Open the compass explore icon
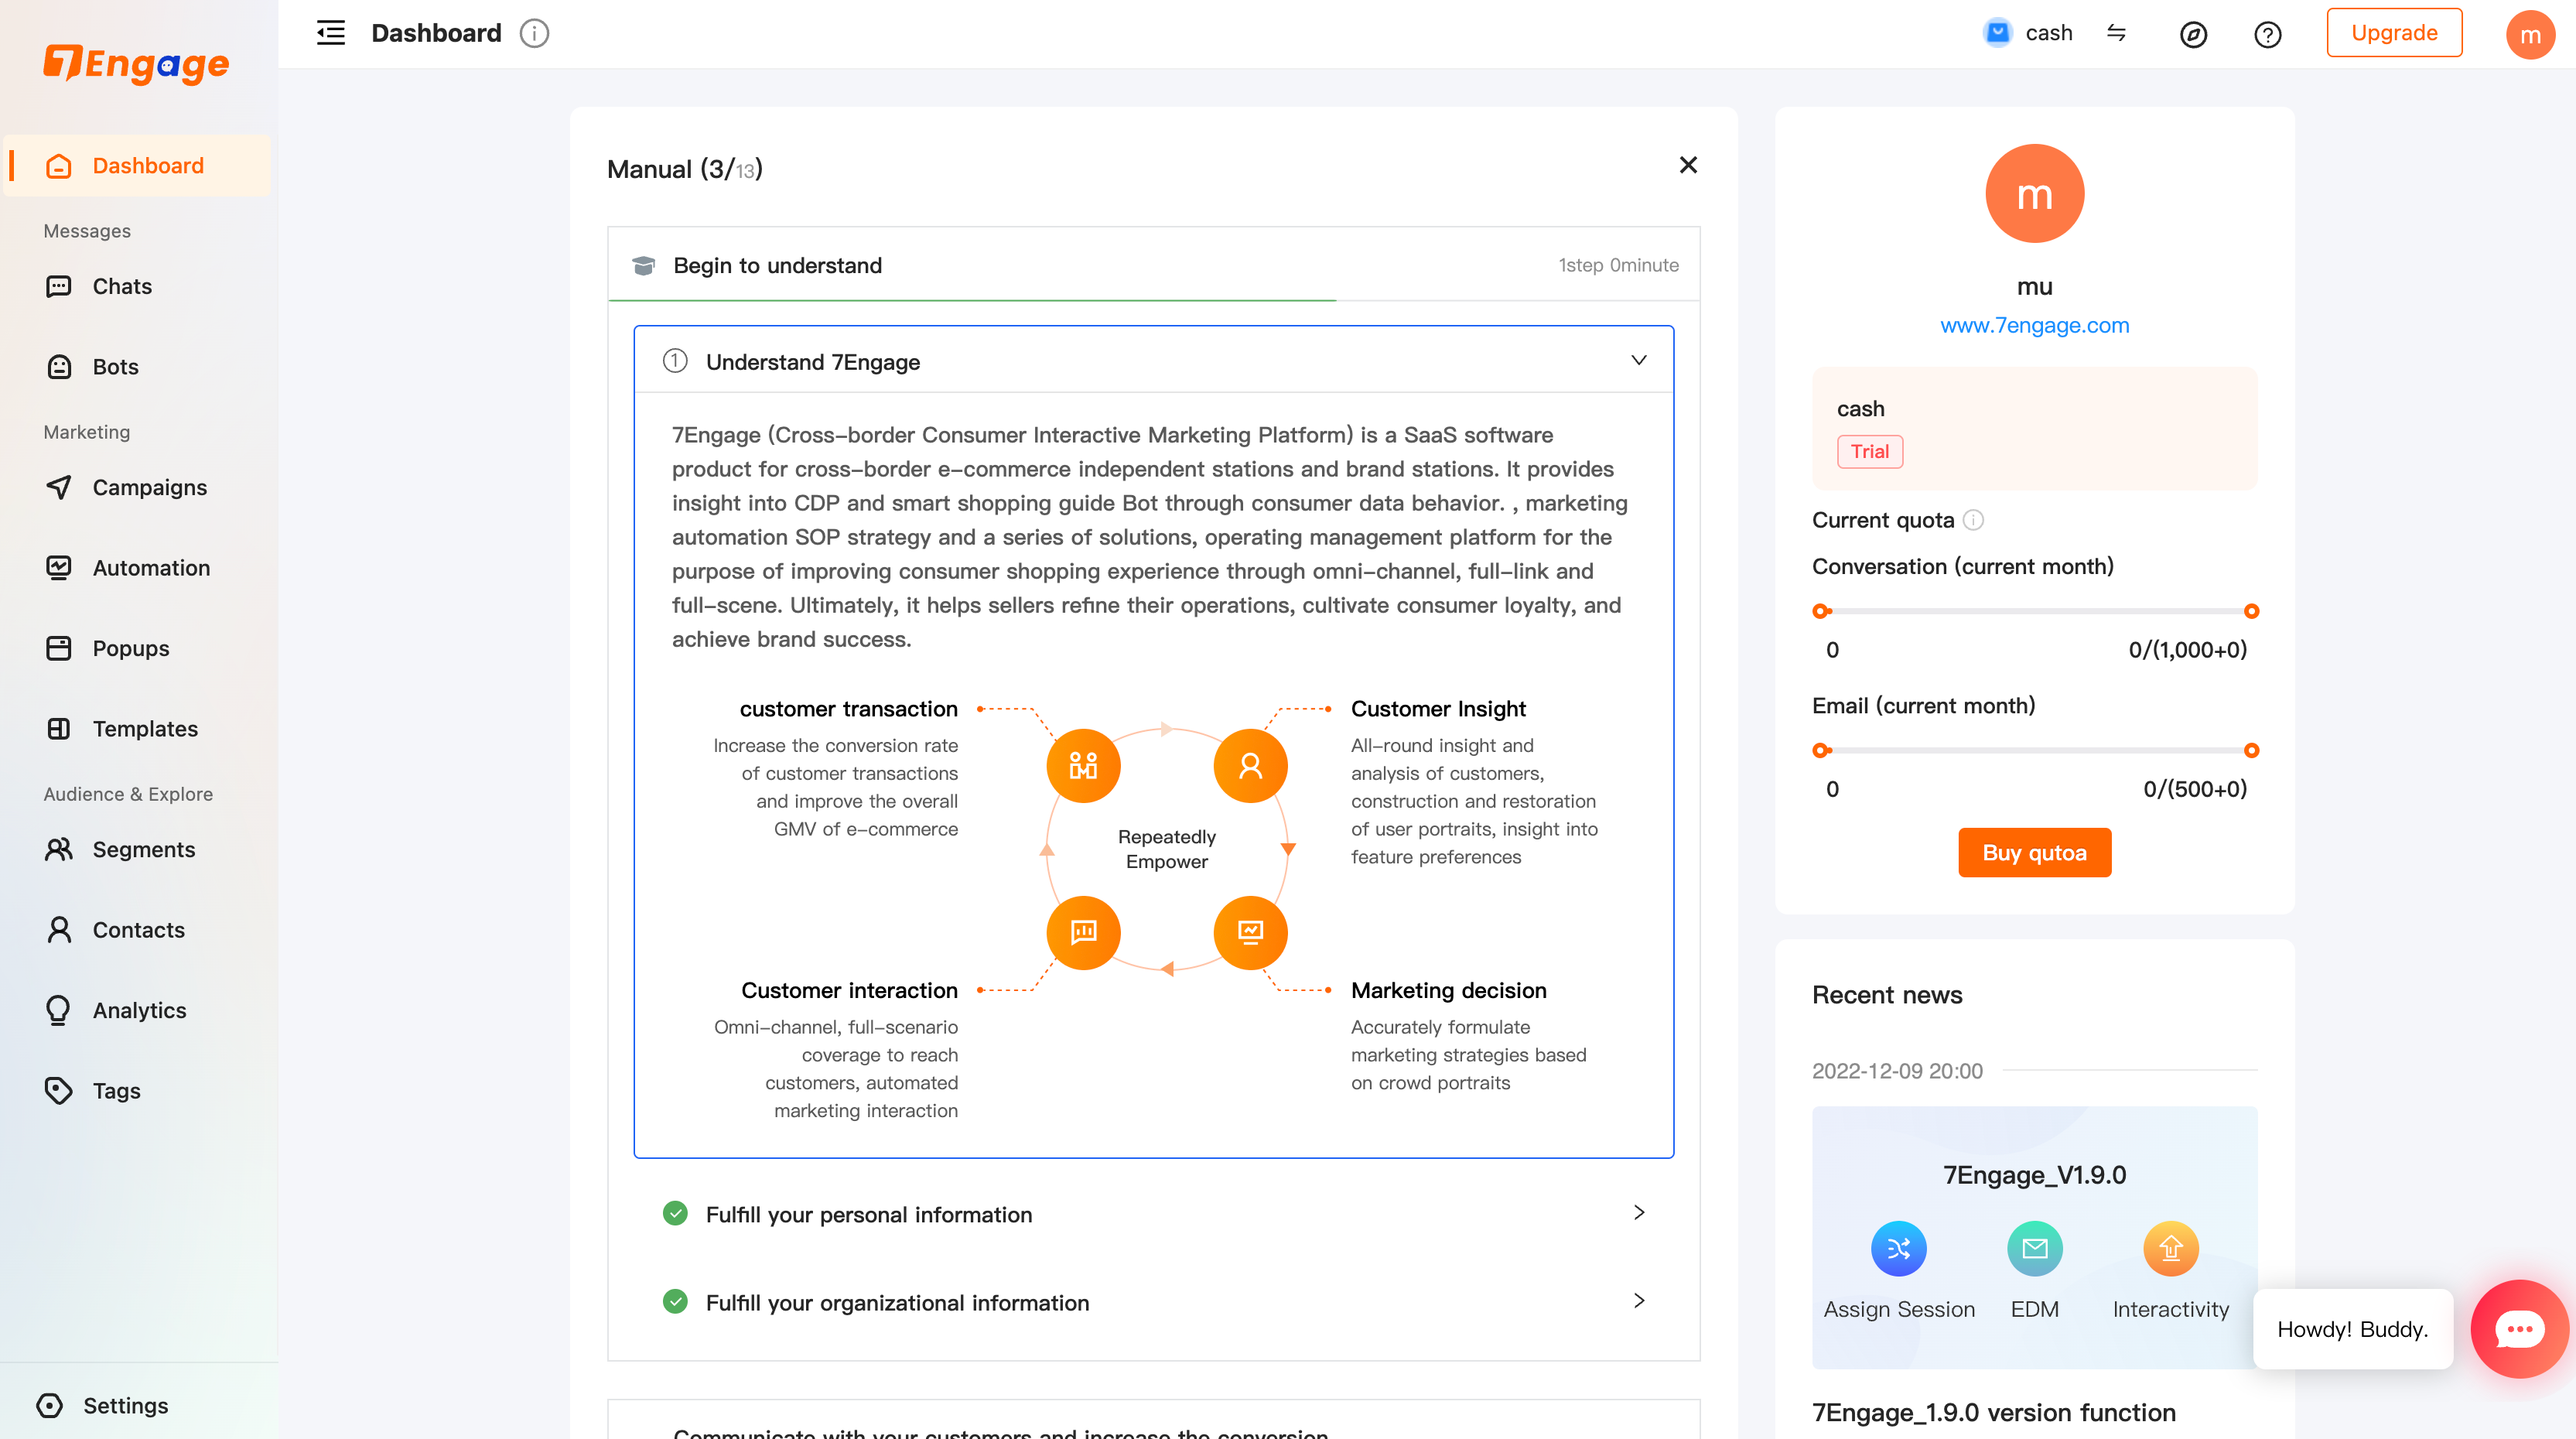Image resolution: width=2576 pixels, height=1439 pixels. point(2193,35)
